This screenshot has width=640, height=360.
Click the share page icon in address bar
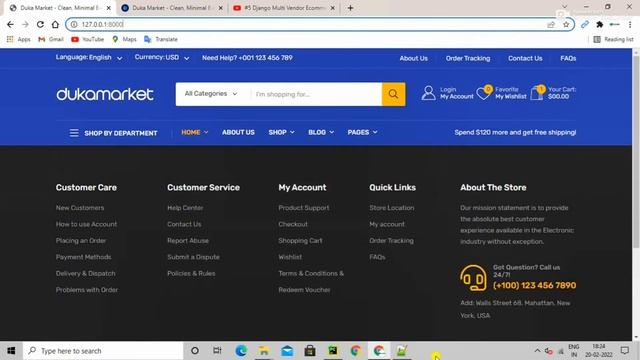click(551, 24)
